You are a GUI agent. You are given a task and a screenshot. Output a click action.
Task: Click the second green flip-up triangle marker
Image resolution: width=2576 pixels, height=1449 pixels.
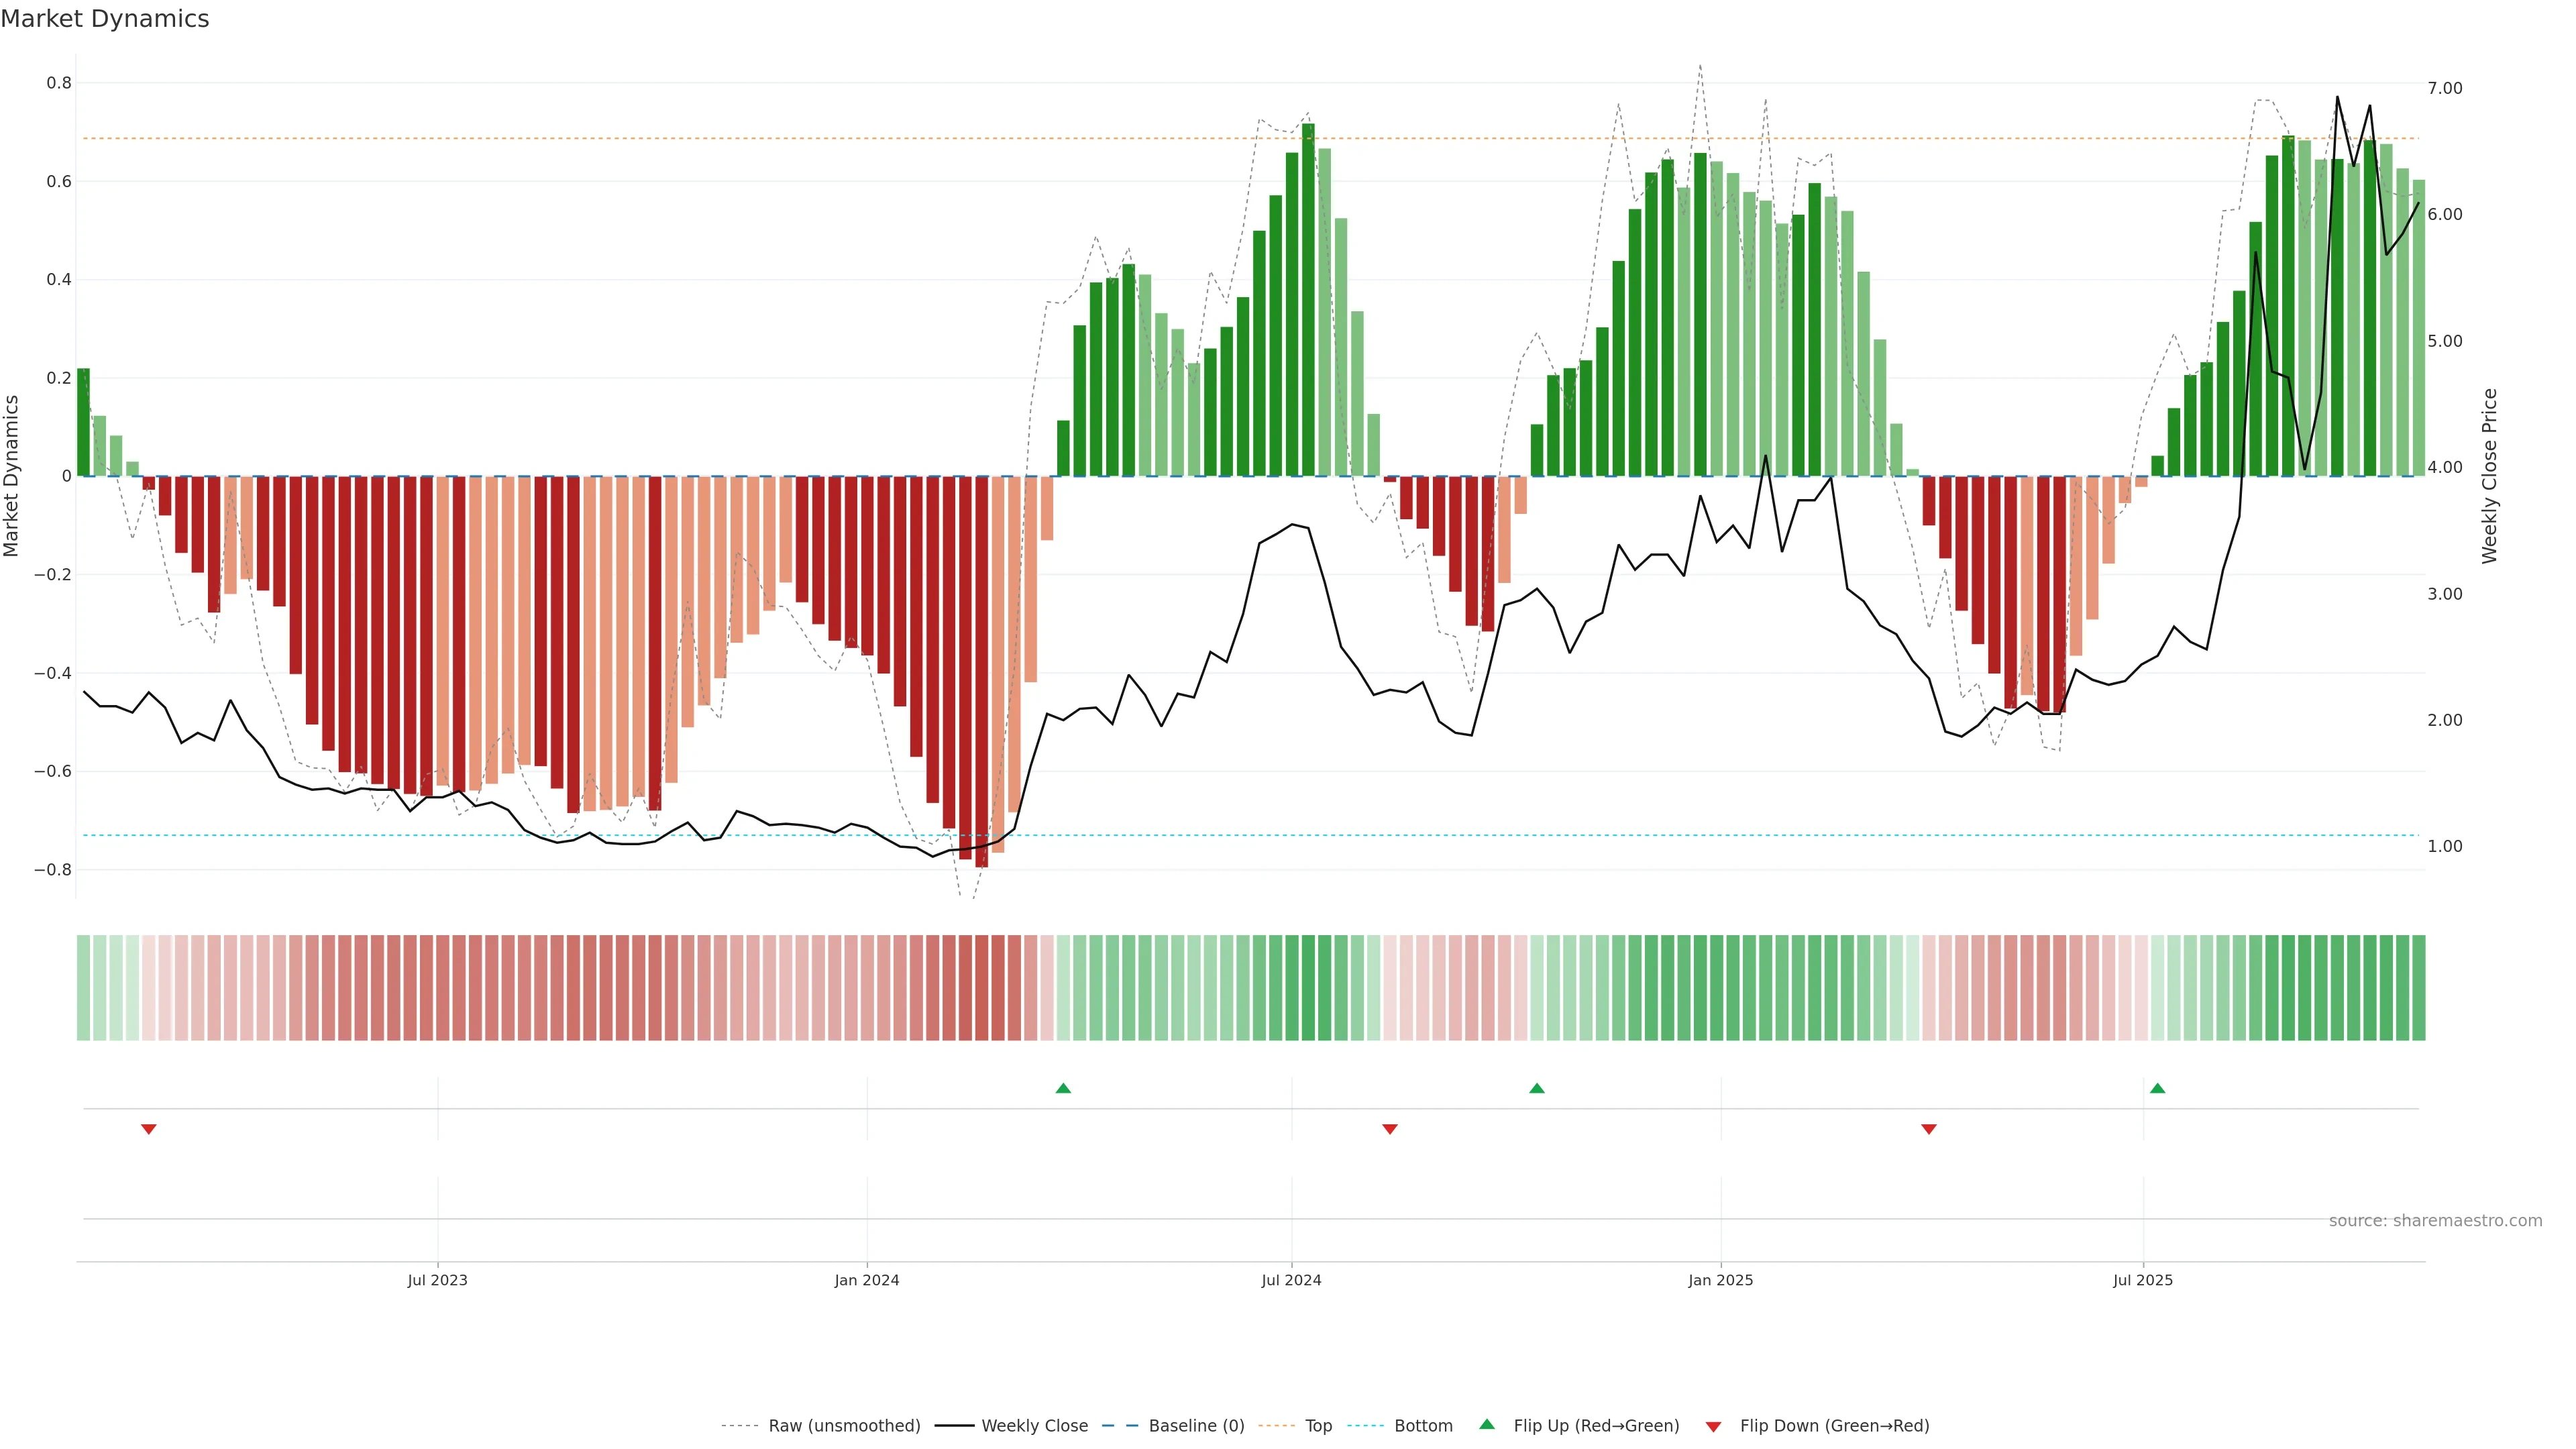point(1537,1088)
